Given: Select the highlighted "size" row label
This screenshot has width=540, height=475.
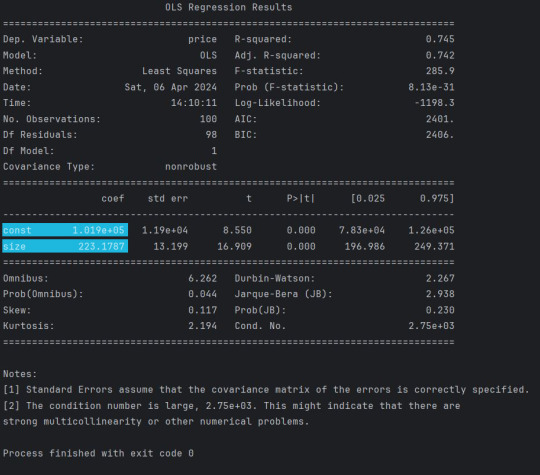Looking at the screenshot, I should (x=14, y=246).
